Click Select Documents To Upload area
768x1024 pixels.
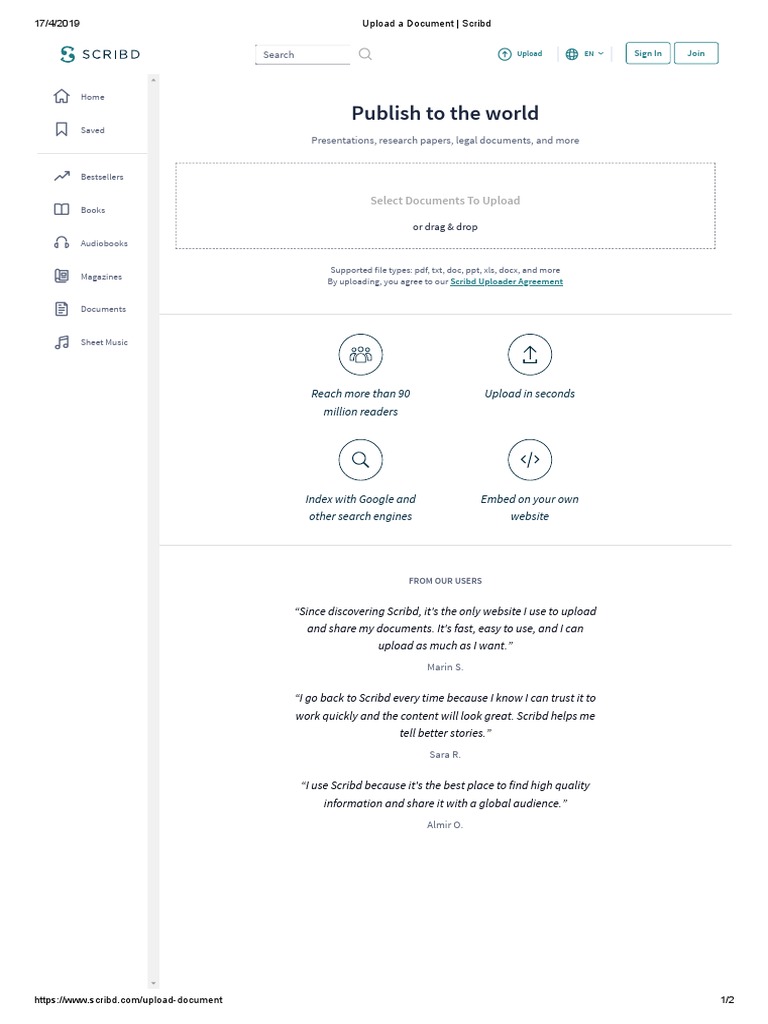[445, 201]
